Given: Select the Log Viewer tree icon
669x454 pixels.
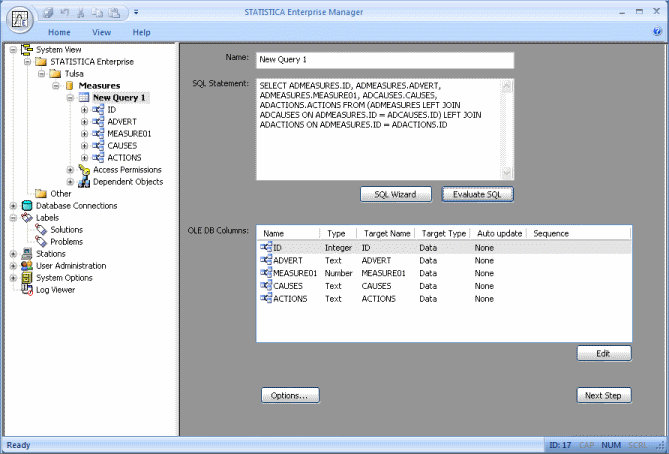Looking at the screenshot, I should [x=27, y=290].
